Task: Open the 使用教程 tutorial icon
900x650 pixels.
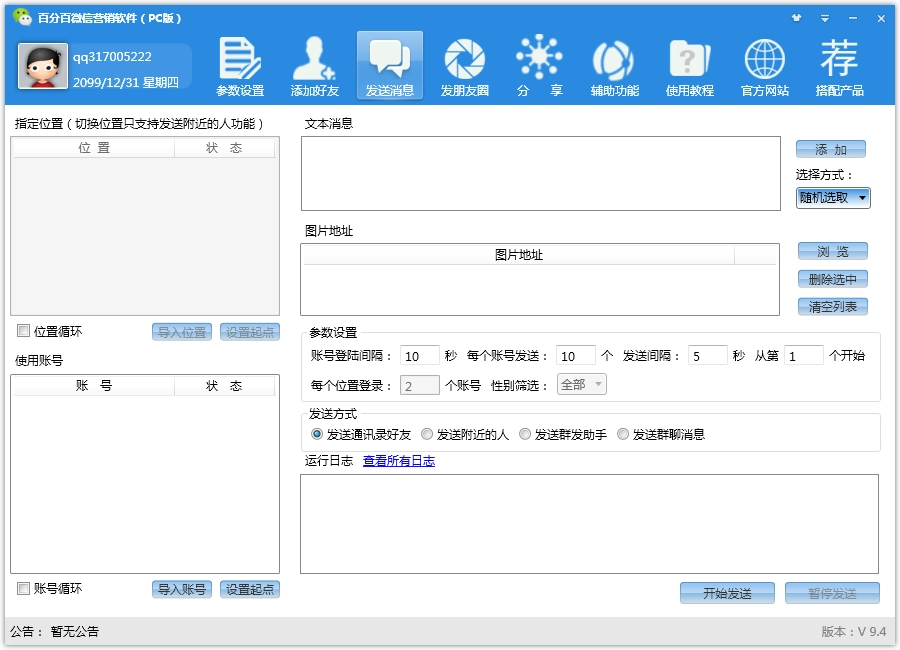Action: pos(689,66)
